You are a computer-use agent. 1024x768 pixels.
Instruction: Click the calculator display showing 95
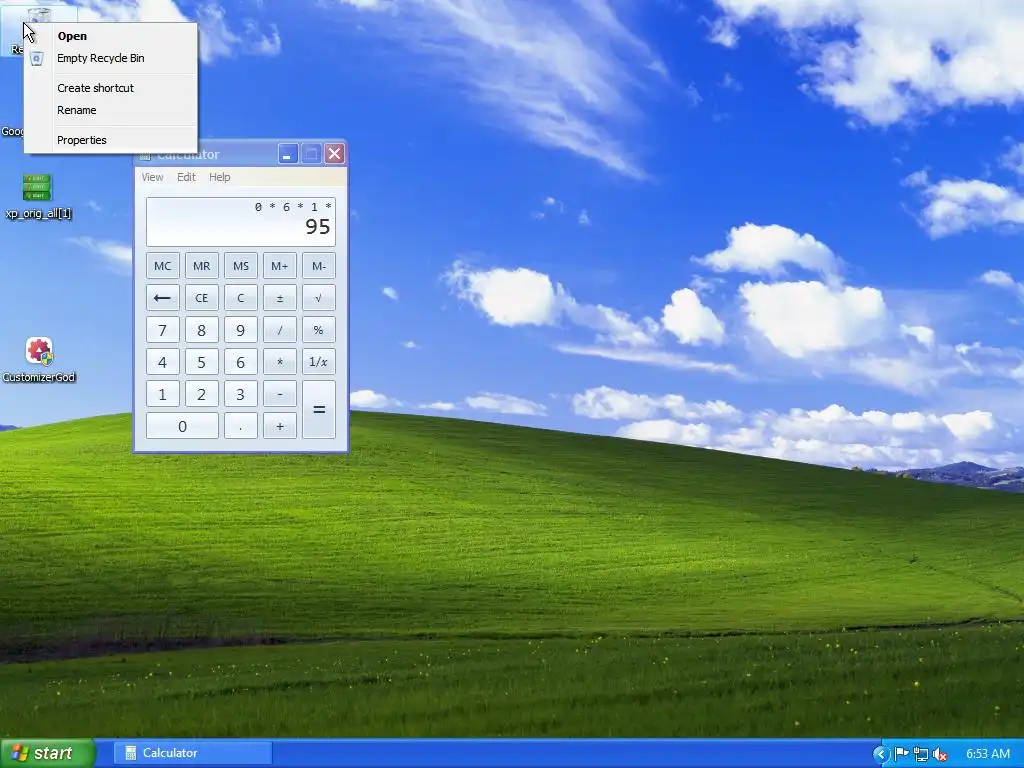pos(241,222)
